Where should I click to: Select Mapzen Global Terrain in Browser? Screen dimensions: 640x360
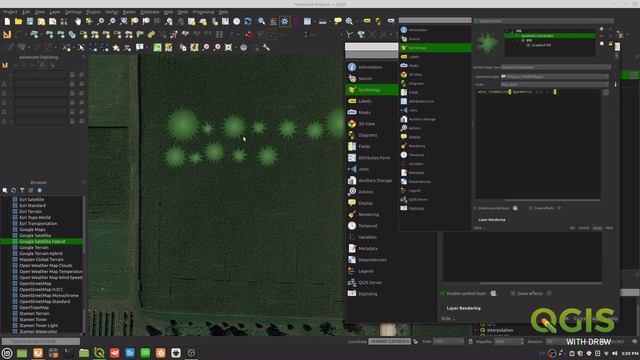[41, 260]
